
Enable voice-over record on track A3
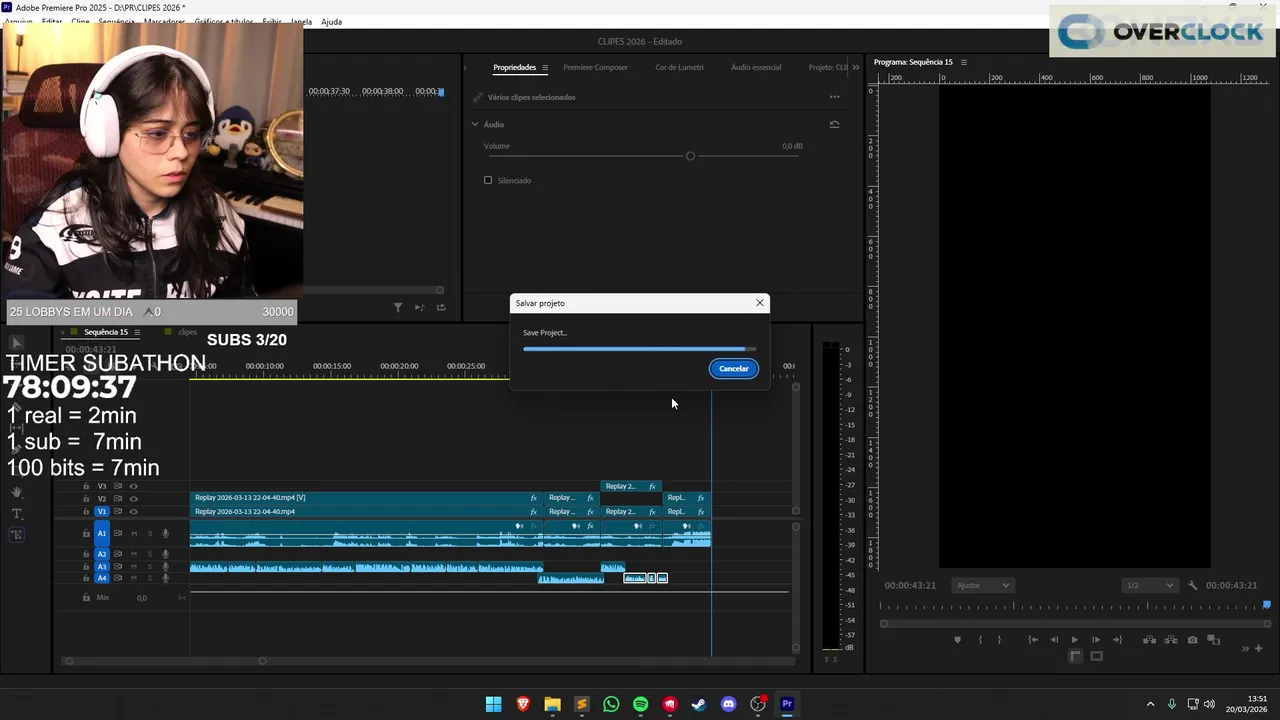[166, 566]
